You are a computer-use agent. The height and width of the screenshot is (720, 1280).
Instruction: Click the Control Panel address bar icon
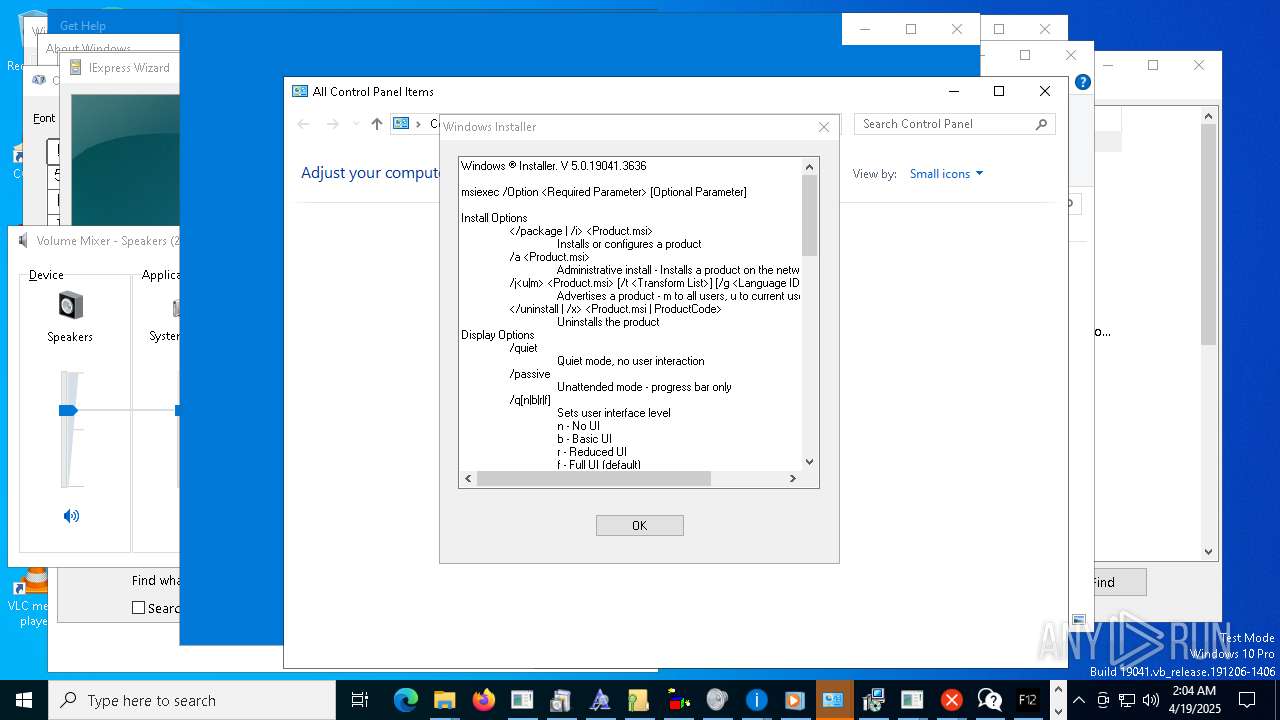coord(401,124)
